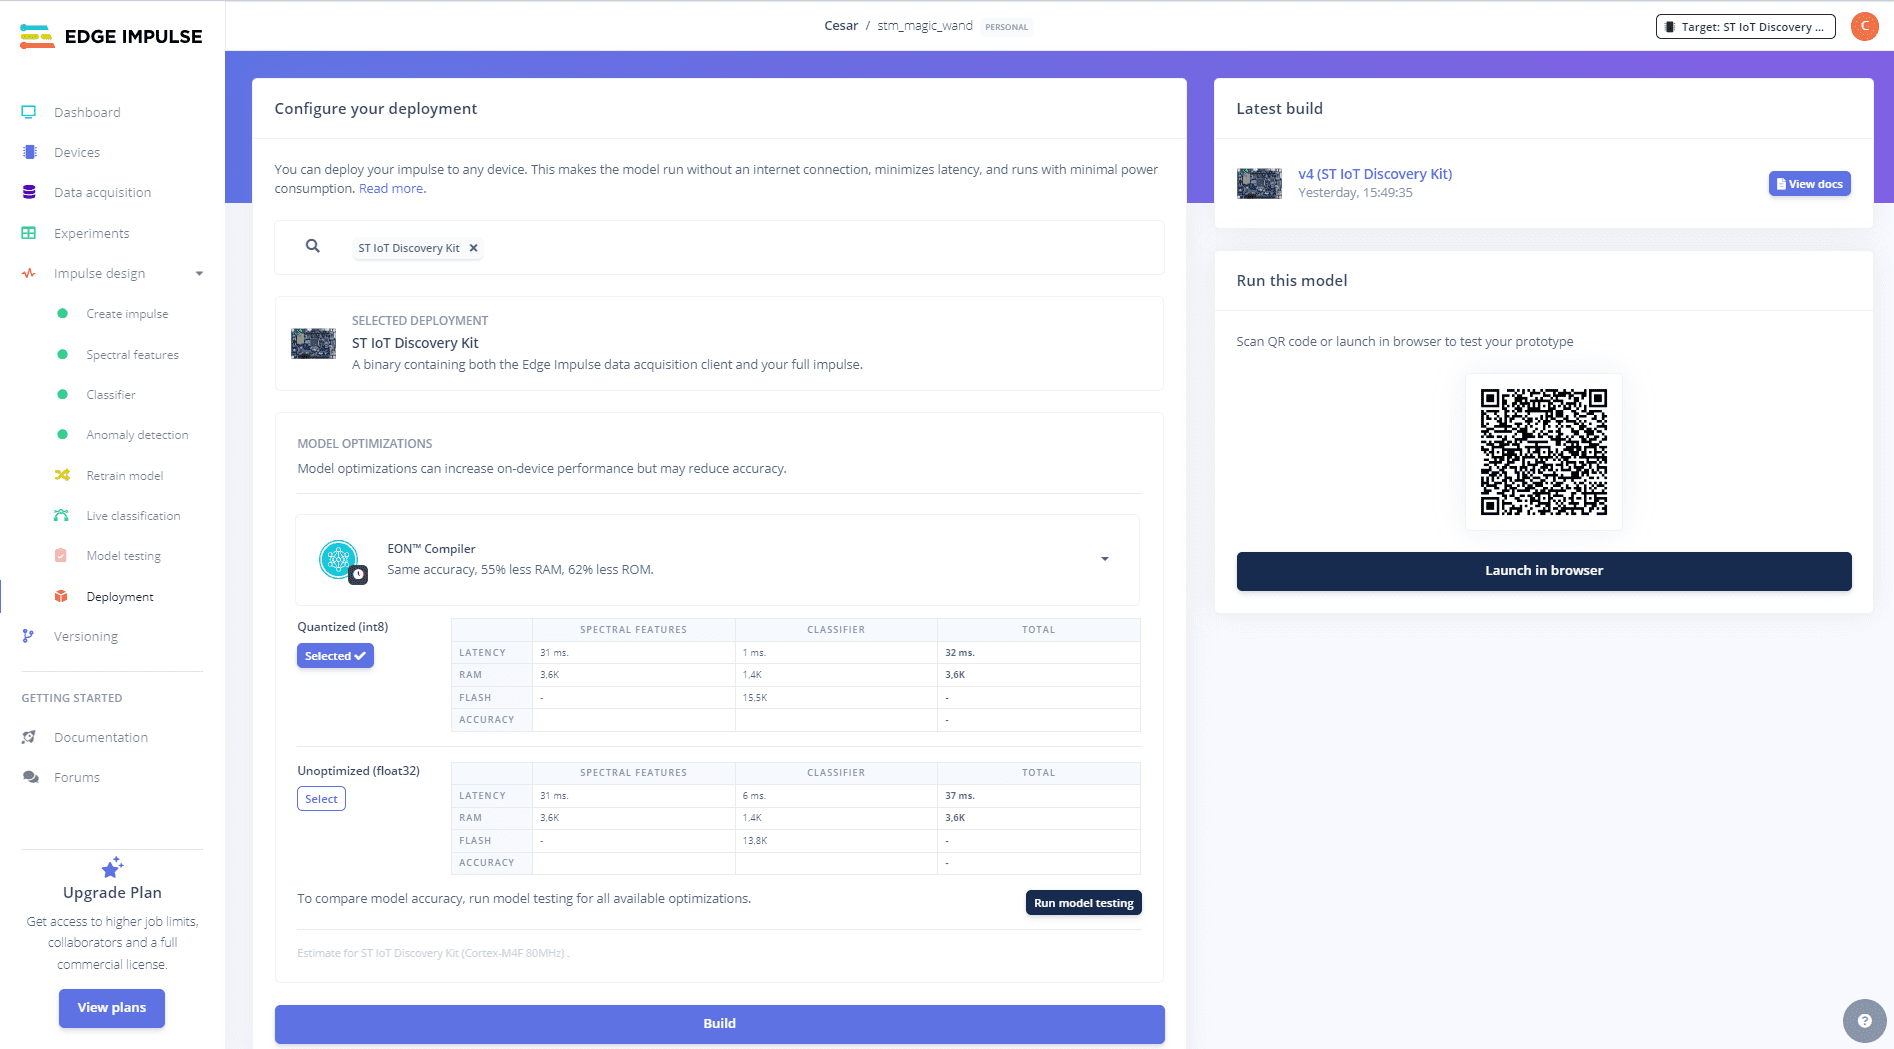This screenshot has height=1049, width=1894.
Task: Remove the ST IoT Discovery Kit search tag
Action: [x=474, y=248]
